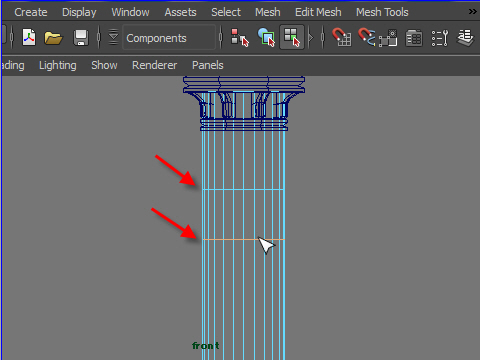Select the orange highlighted edge loop

tap(243, 239)
